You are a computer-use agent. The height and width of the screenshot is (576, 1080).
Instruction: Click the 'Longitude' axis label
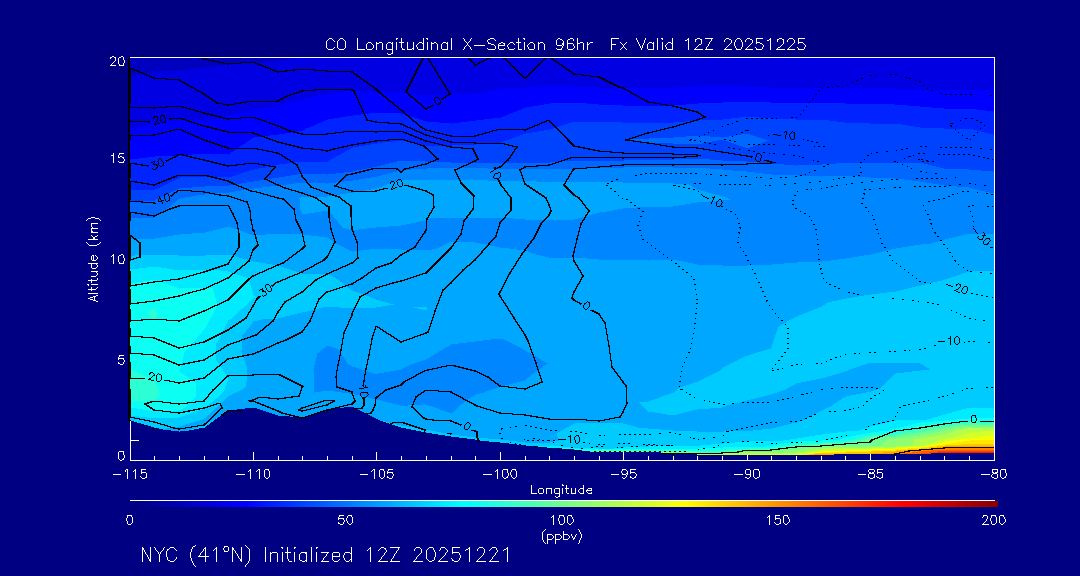(561, 490)
